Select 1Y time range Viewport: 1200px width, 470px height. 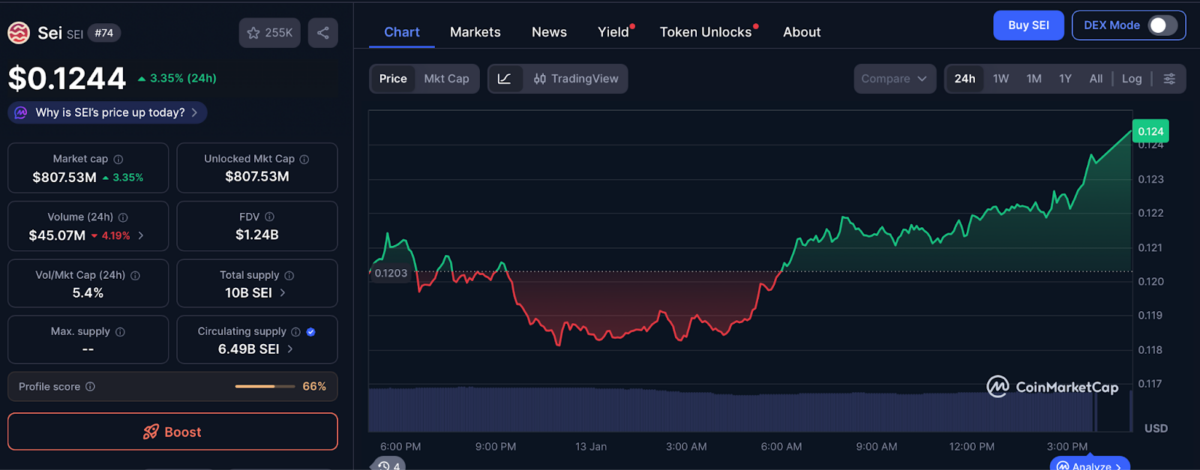coord(1065,79)
